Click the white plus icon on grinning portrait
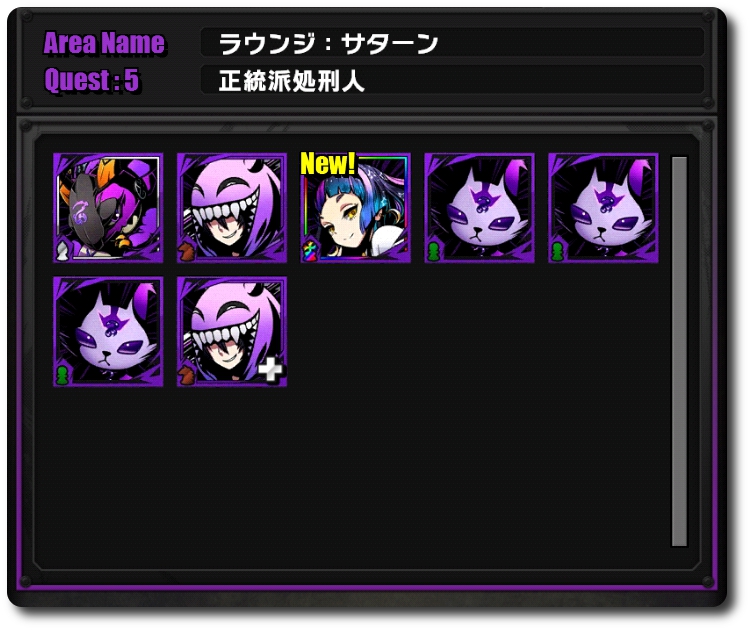 coord(270,369)
